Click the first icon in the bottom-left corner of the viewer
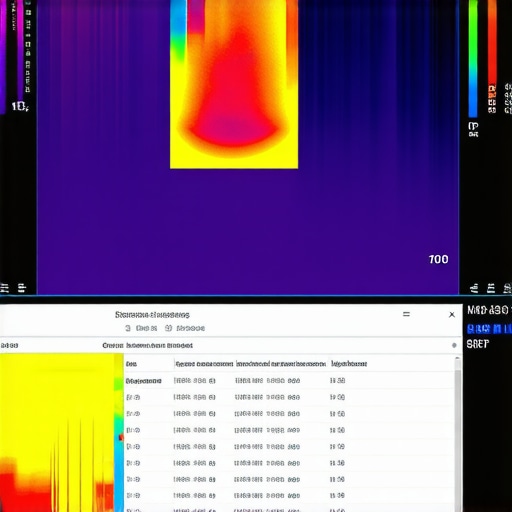This screenshot has height=512, width=512. [5, 288]
